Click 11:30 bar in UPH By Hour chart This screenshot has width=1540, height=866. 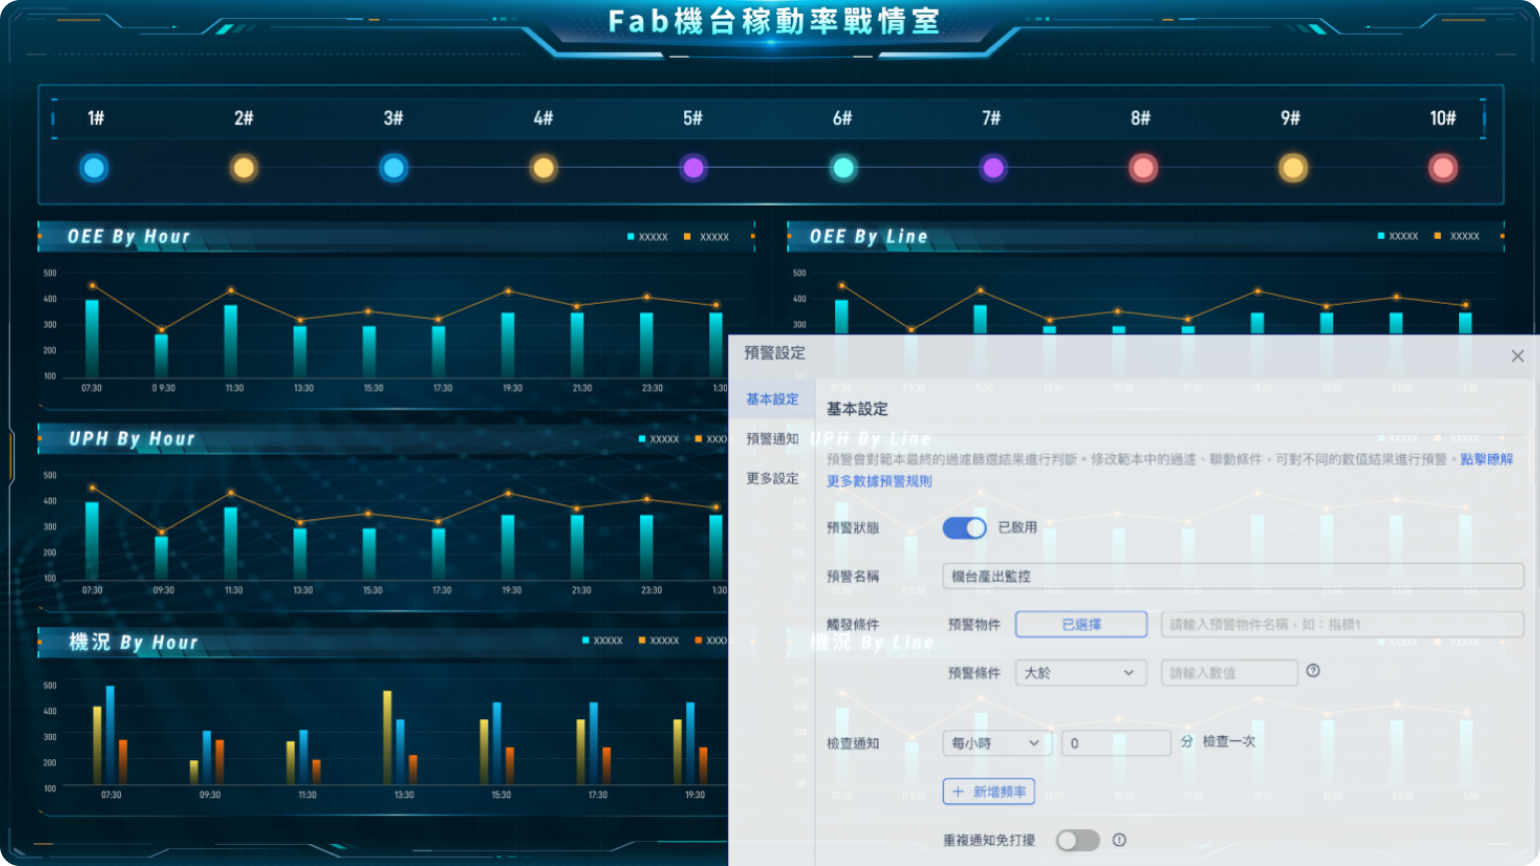(x=231, y=544)
